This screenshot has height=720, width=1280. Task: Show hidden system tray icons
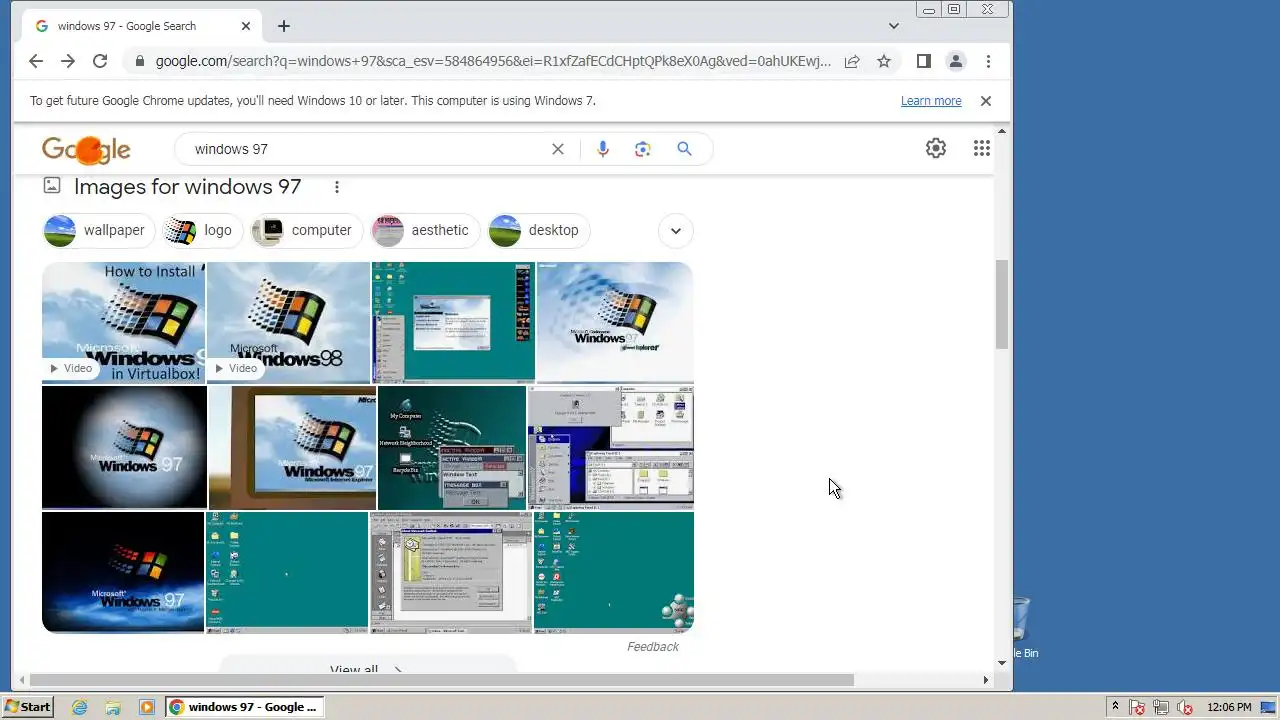[1115, 707]
